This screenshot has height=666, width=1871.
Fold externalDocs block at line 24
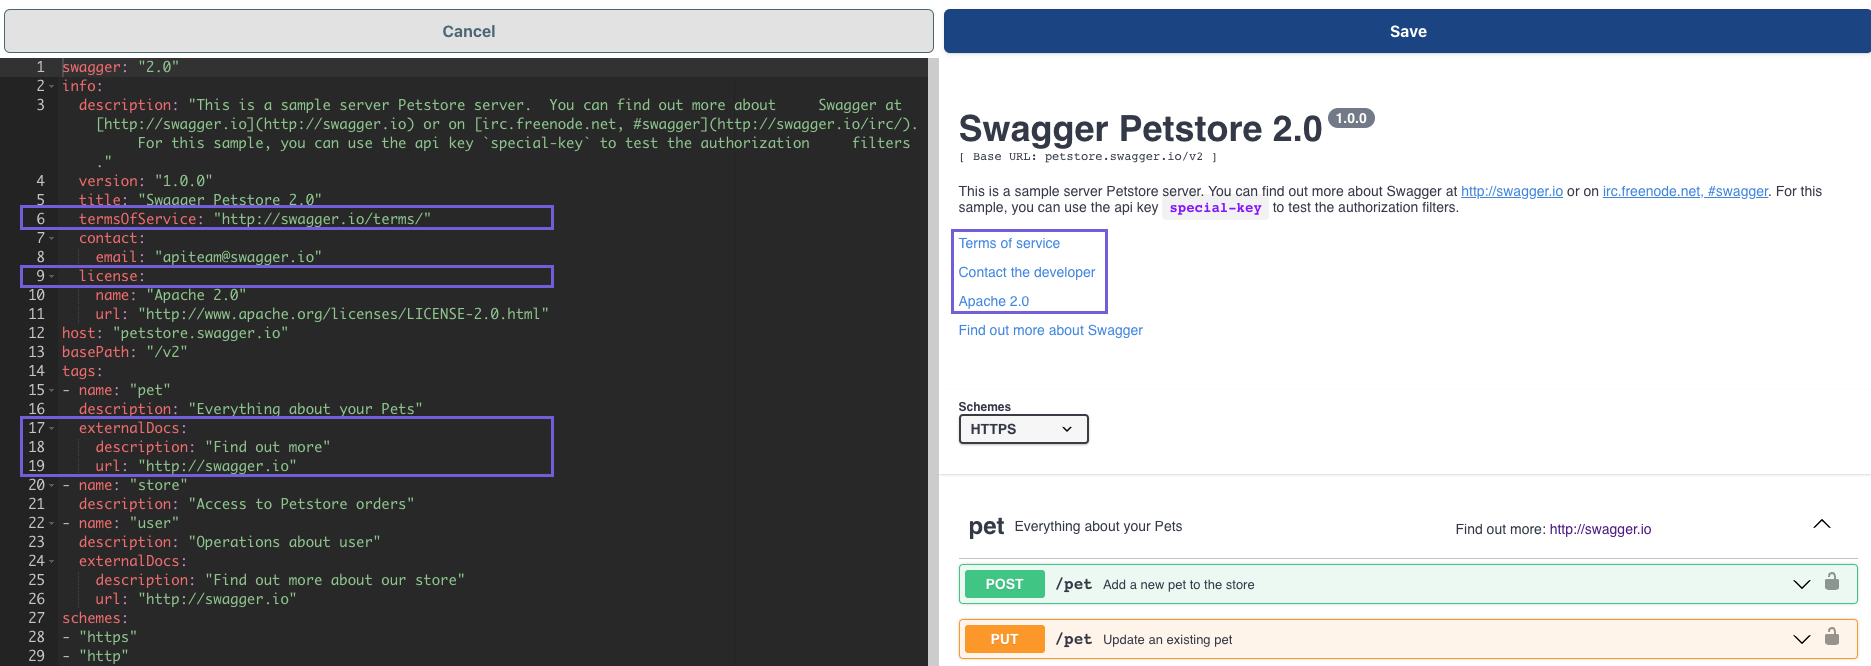pos(51,561)
